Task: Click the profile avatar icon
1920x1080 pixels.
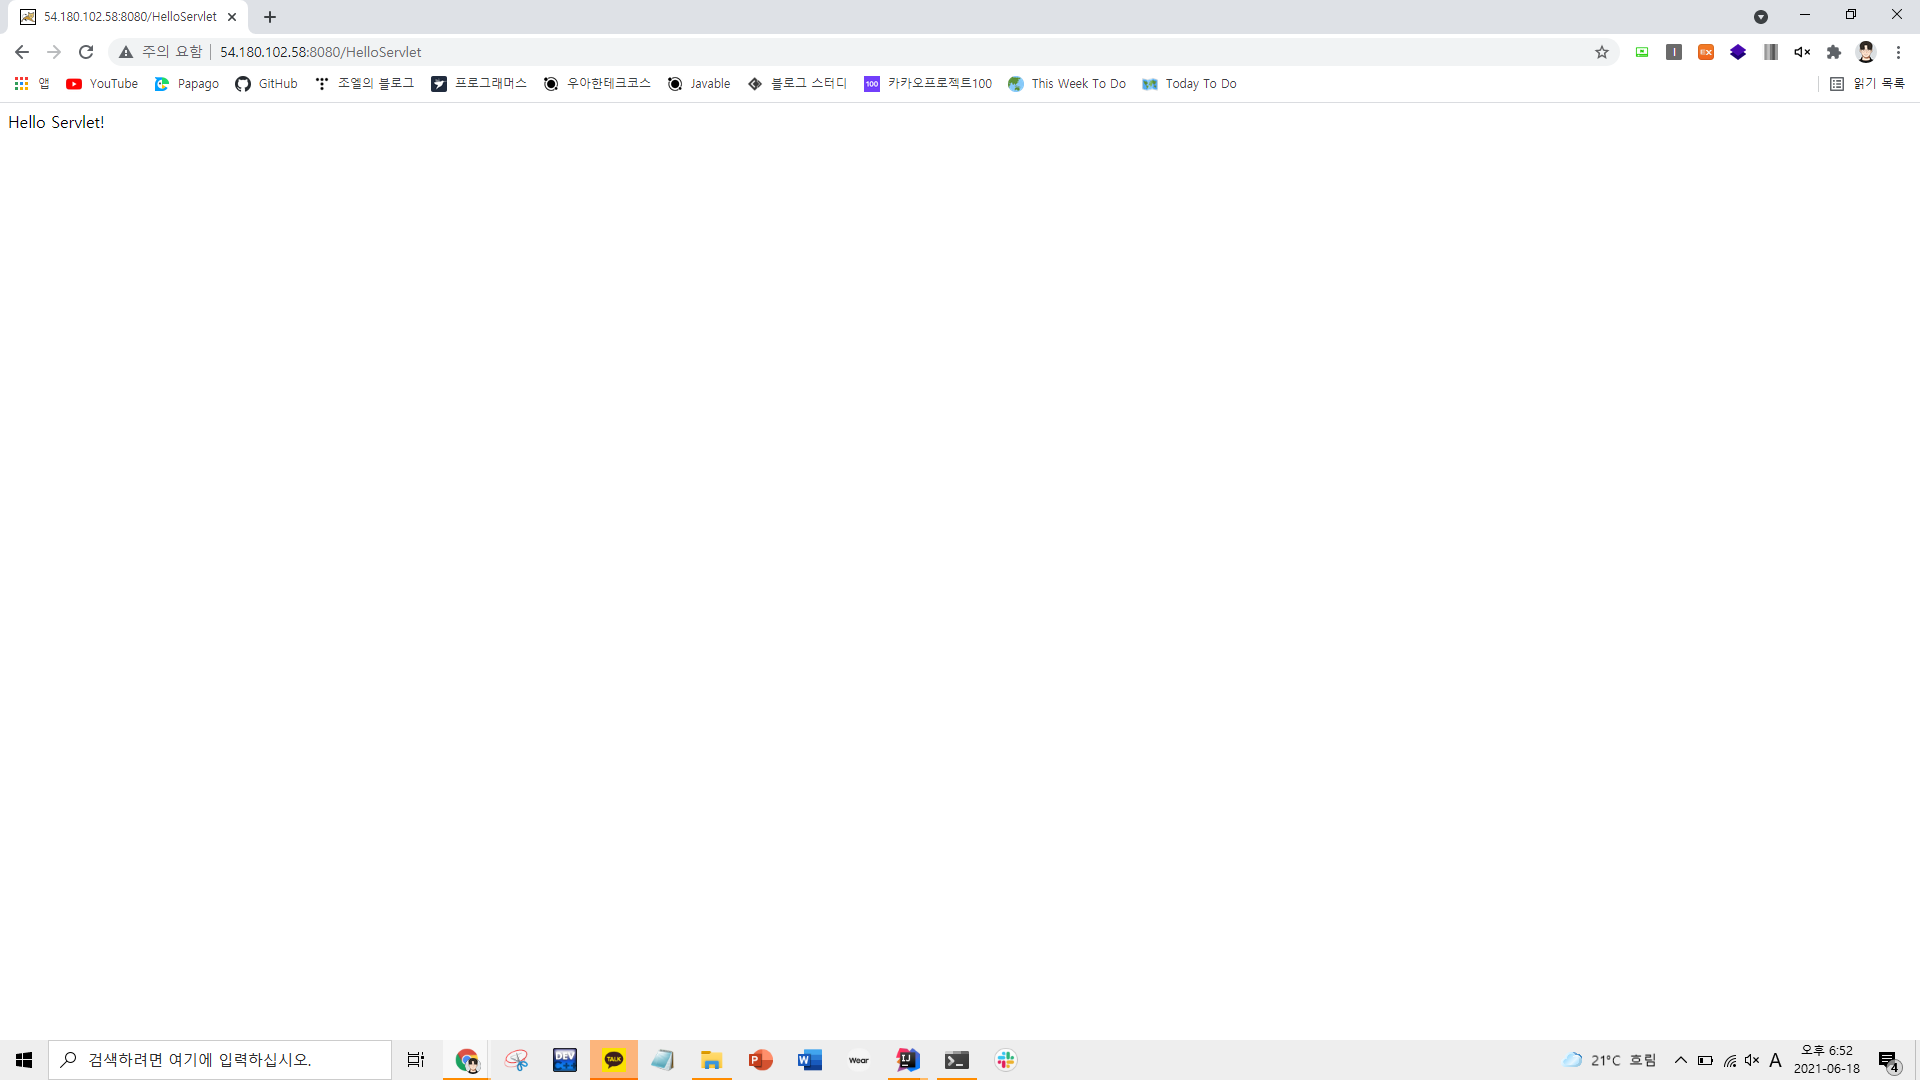Action: tap(1866, 52)
